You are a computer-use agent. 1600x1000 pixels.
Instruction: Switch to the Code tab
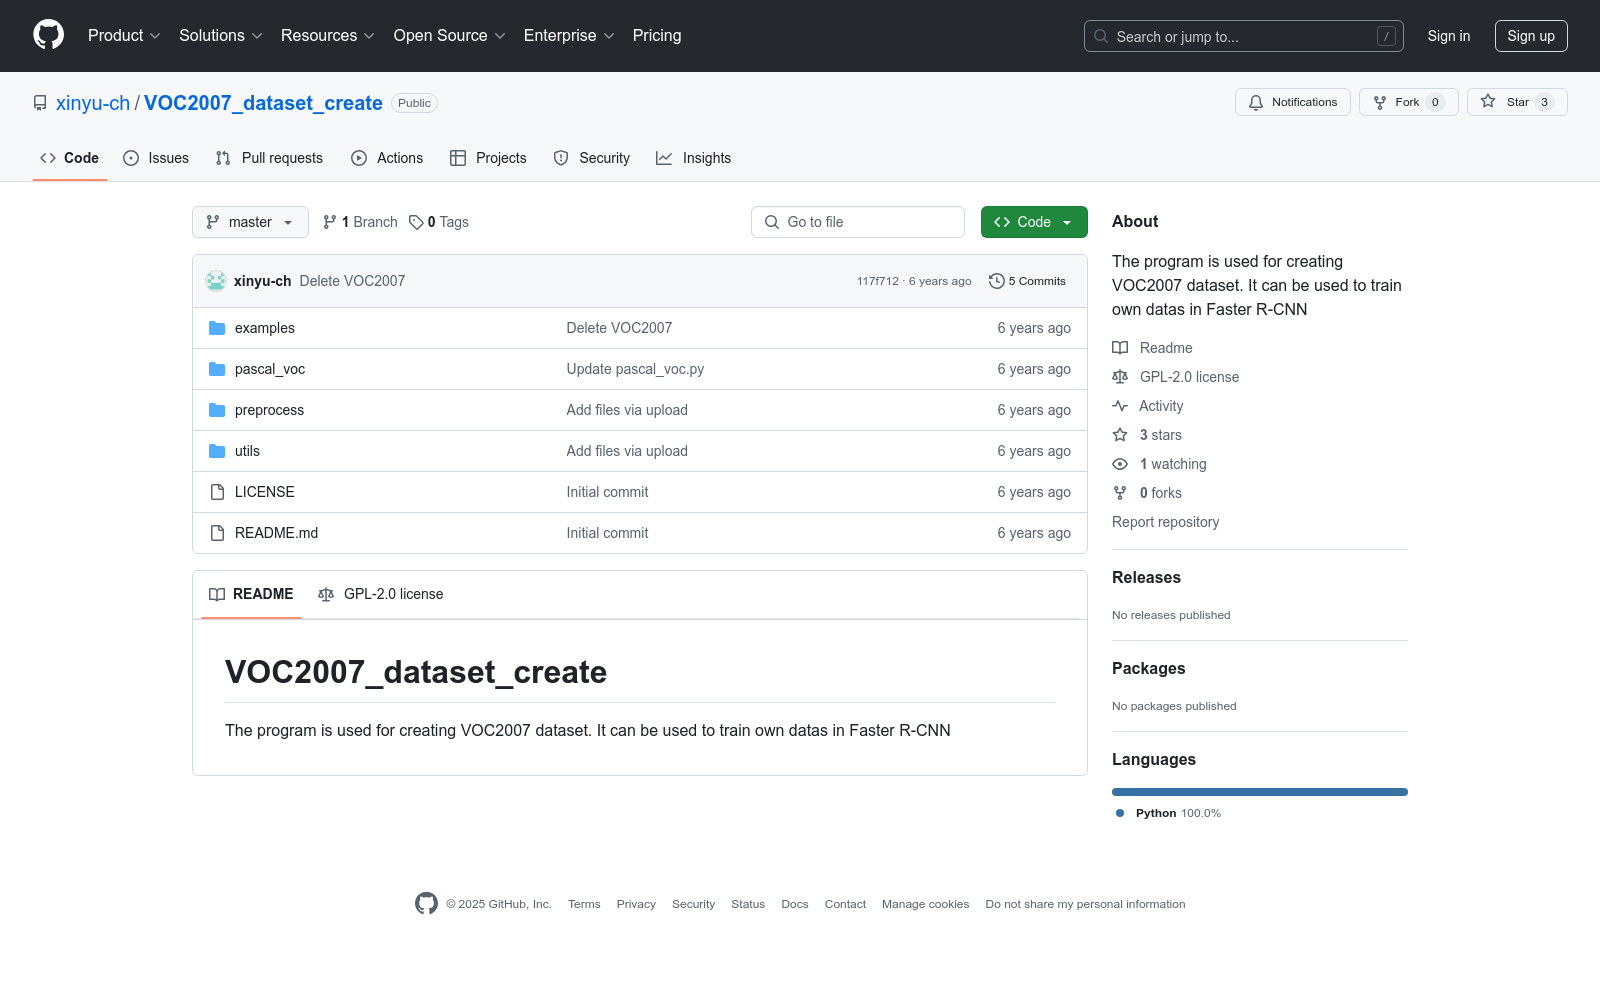(70, 158)
